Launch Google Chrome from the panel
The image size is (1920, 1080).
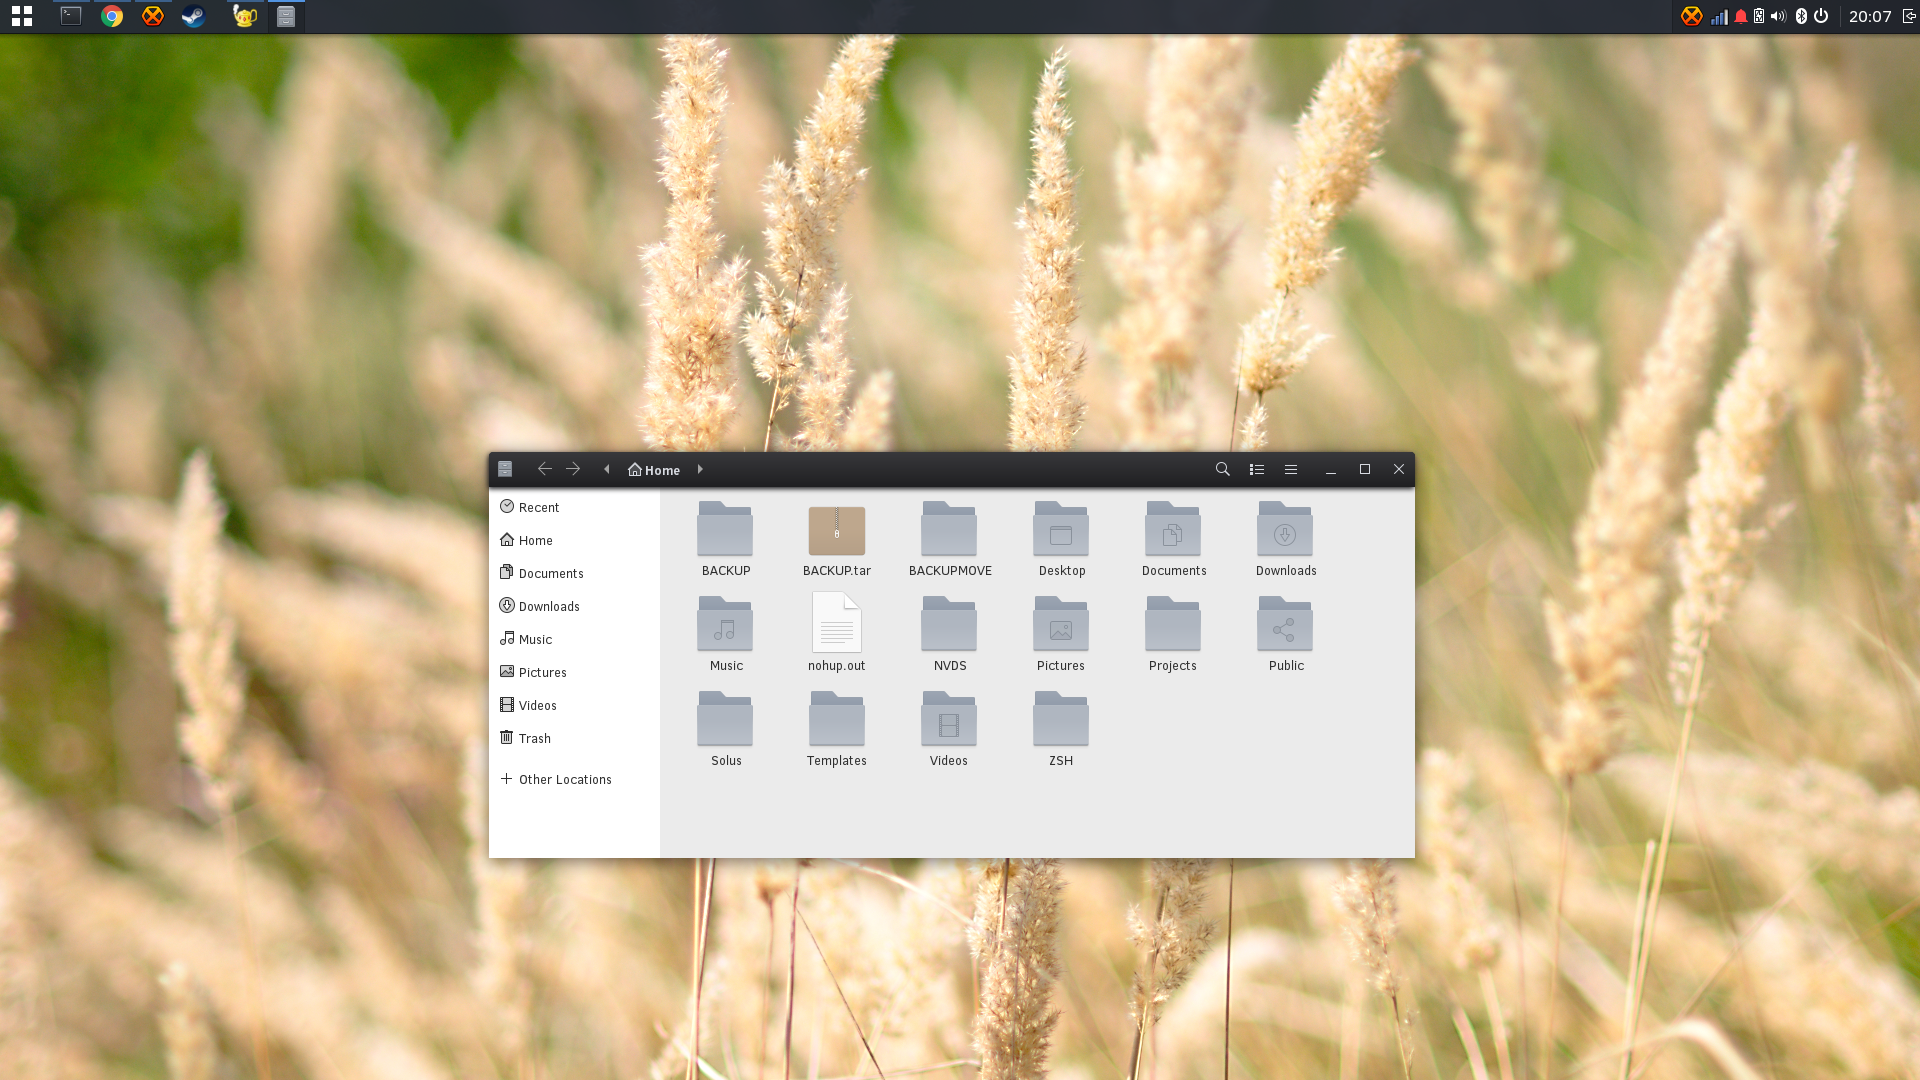112,16
